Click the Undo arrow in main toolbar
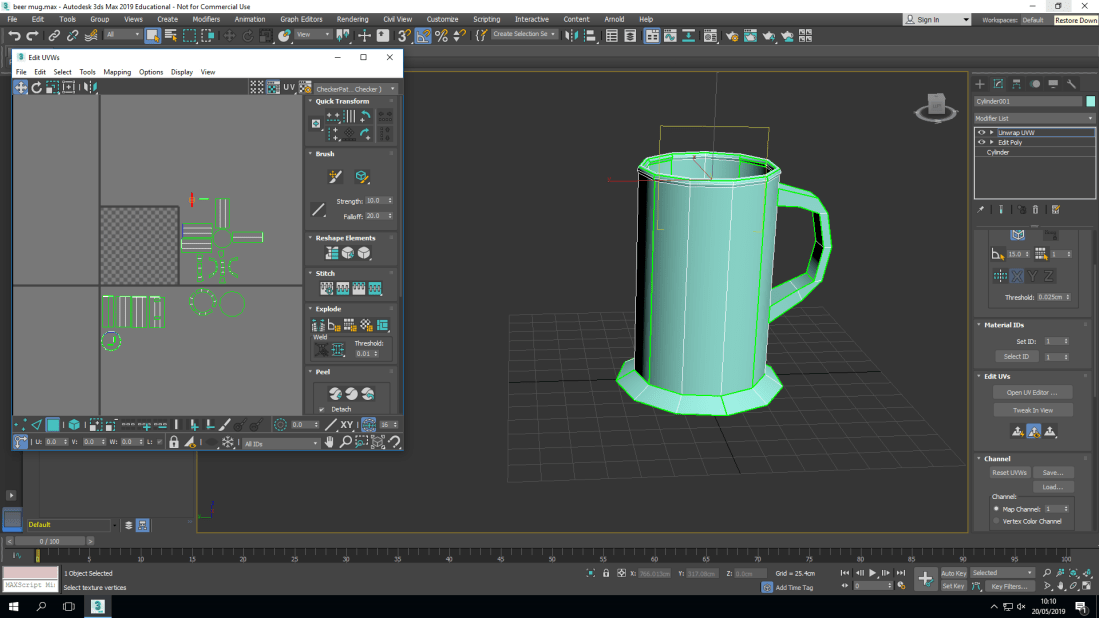1099x618 pixels. click(x=14, y=35)
